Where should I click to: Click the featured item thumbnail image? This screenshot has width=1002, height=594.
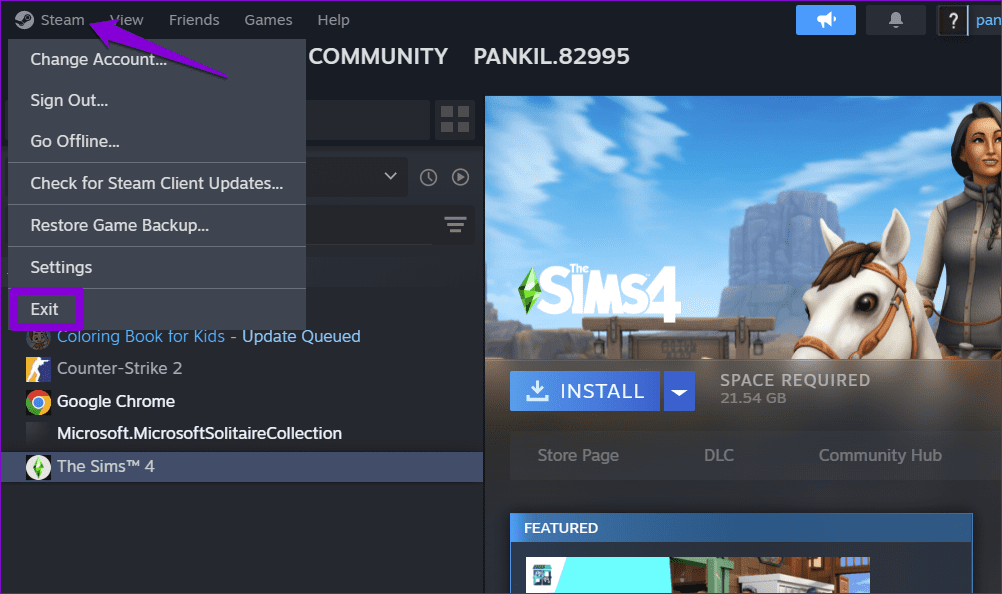(x=697, y=575)
